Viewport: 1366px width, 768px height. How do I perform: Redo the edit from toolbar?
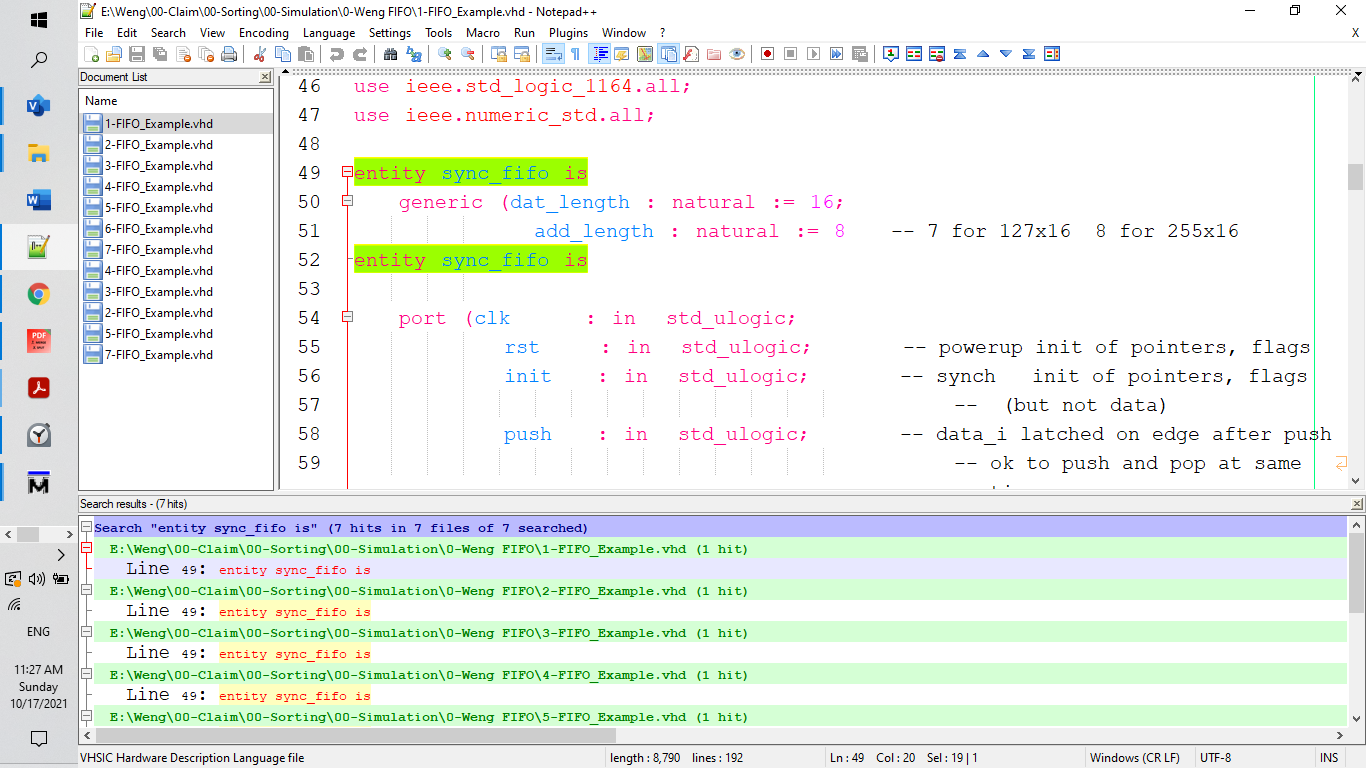pos(359,54)
